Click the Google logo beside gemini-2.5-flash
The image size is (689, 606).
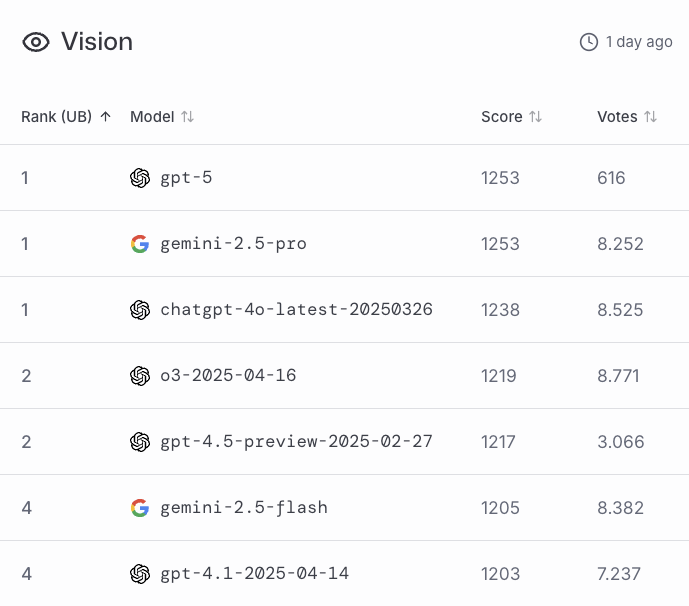coord(140,508)
